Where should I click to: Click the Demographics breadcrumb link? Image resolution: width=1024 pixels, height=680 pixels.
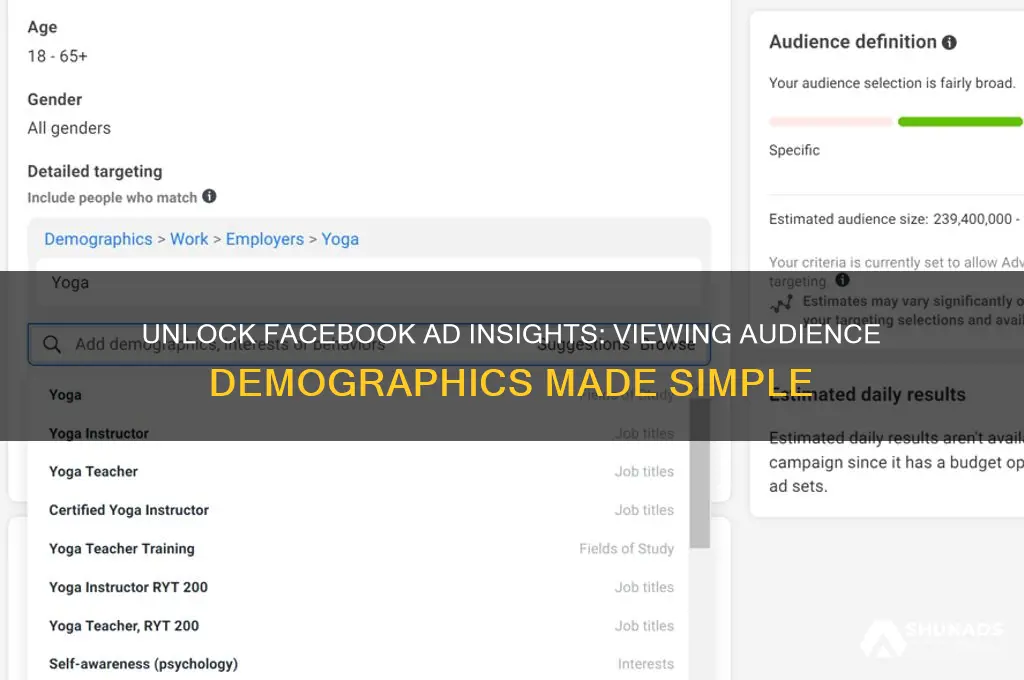tap(98, 239)
